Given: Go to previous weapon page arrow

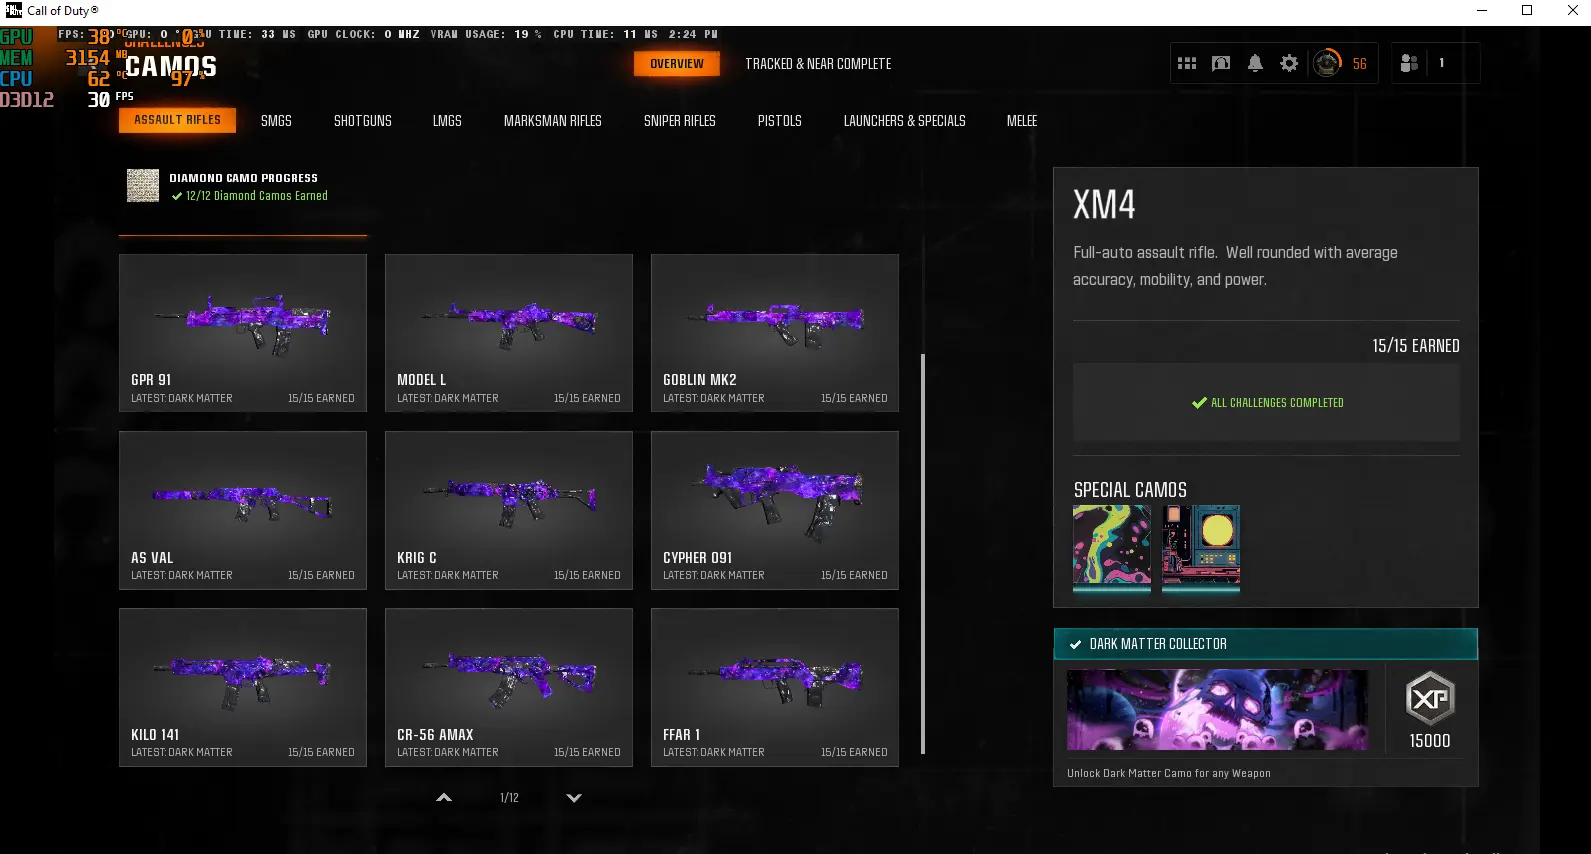Looking at the screenshot, I should point(444,798).
